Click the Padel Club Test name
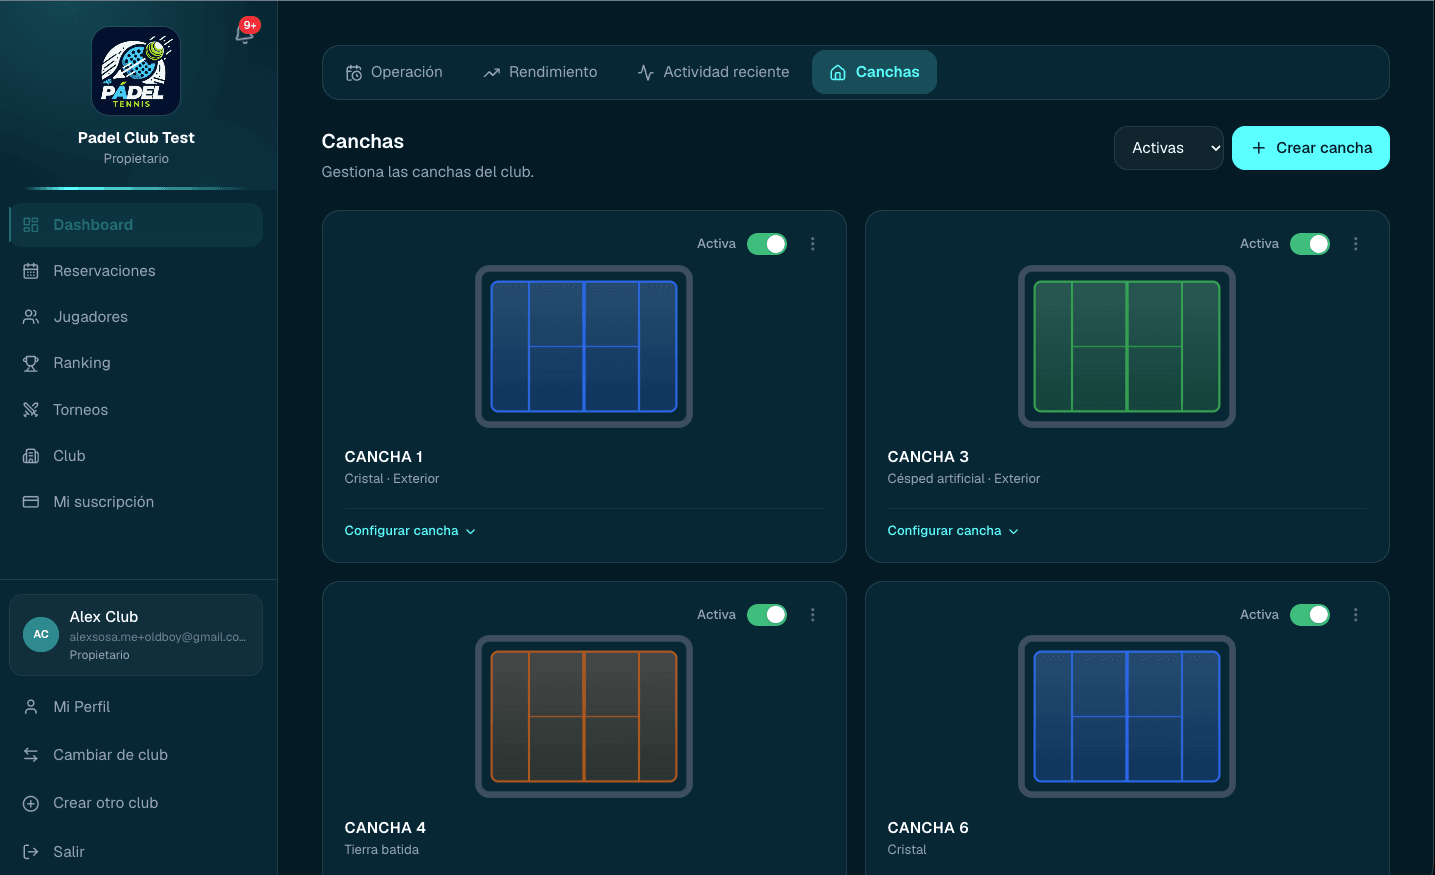This screenshot has height=875, width=1435. click(136, 138)
